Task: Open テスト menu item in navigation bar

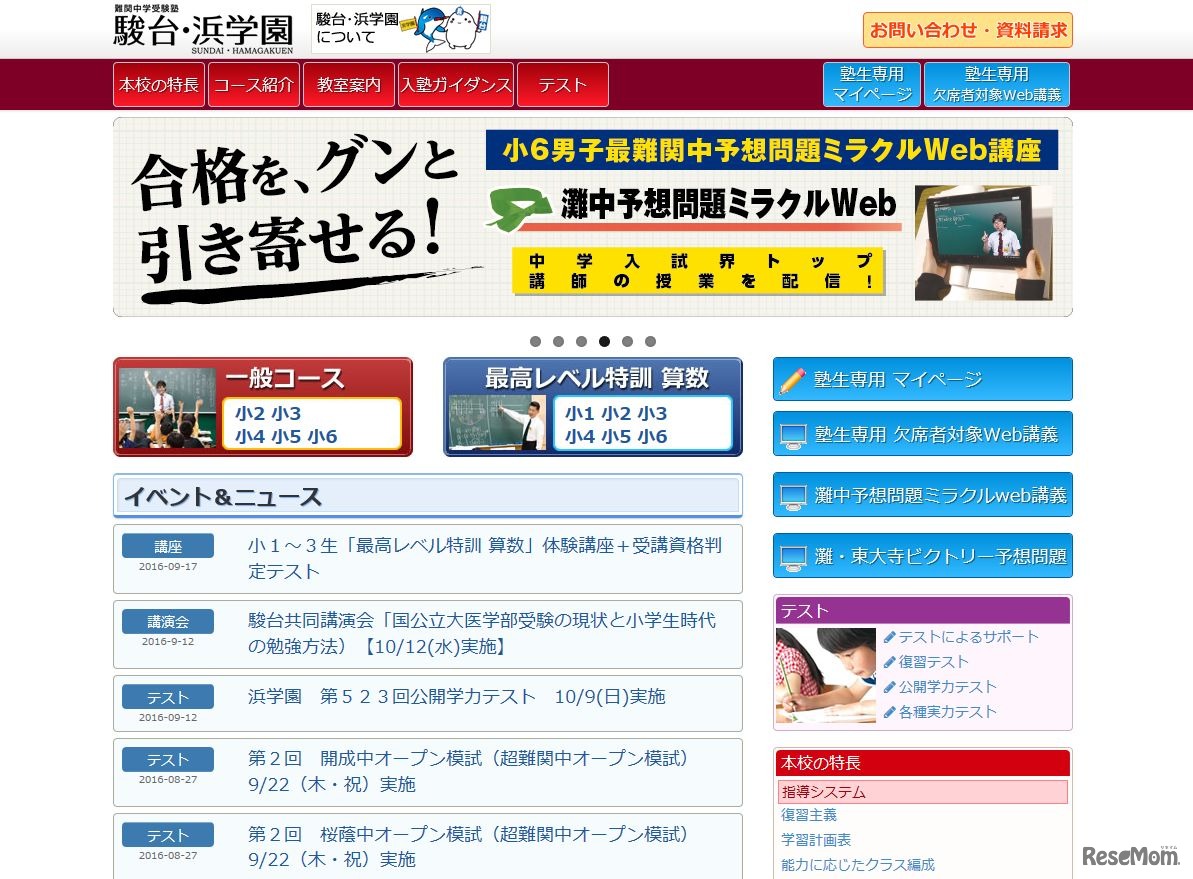Action: click(x=563, y=84)
